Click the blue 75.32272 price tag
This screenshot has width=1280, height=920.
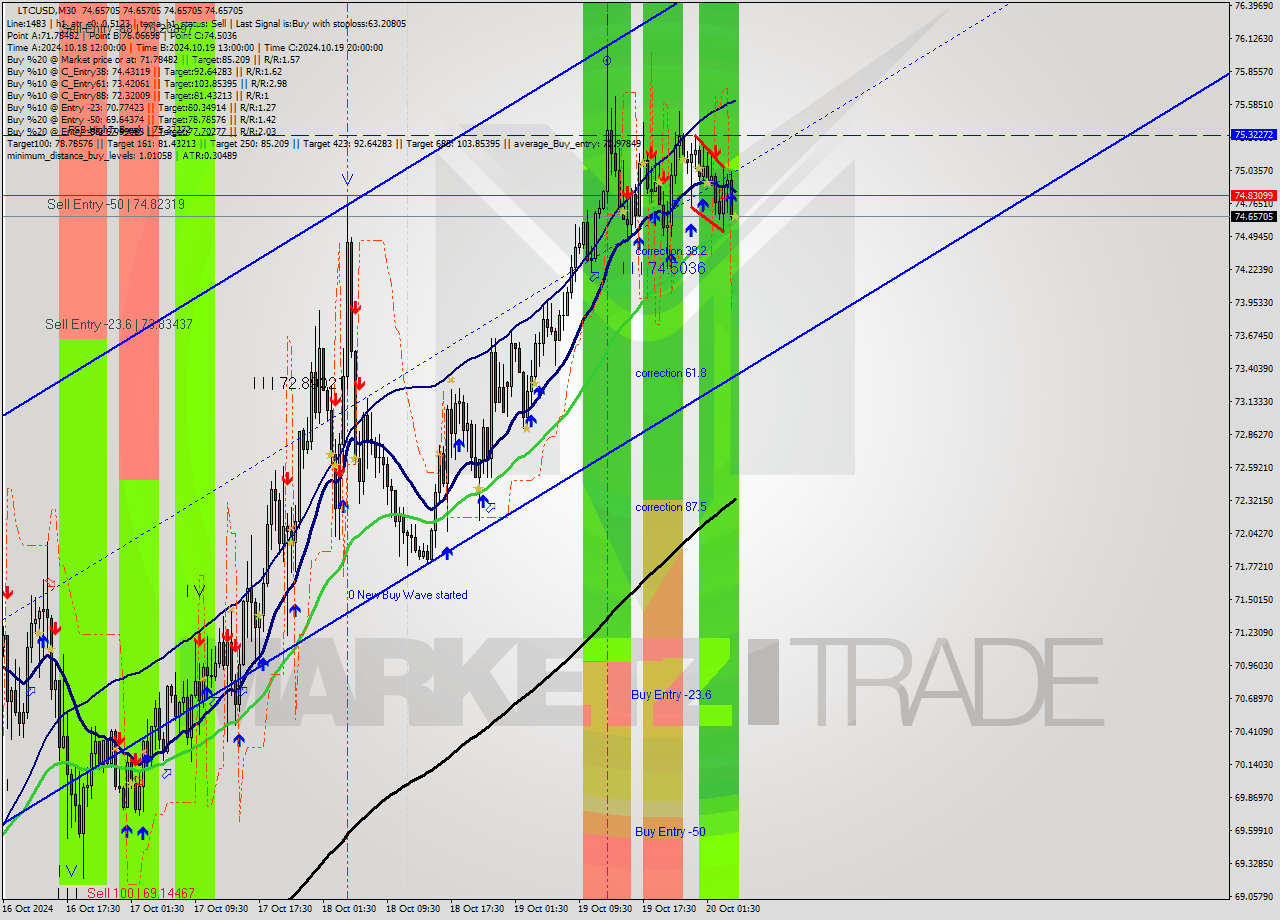coord(1253,134)
